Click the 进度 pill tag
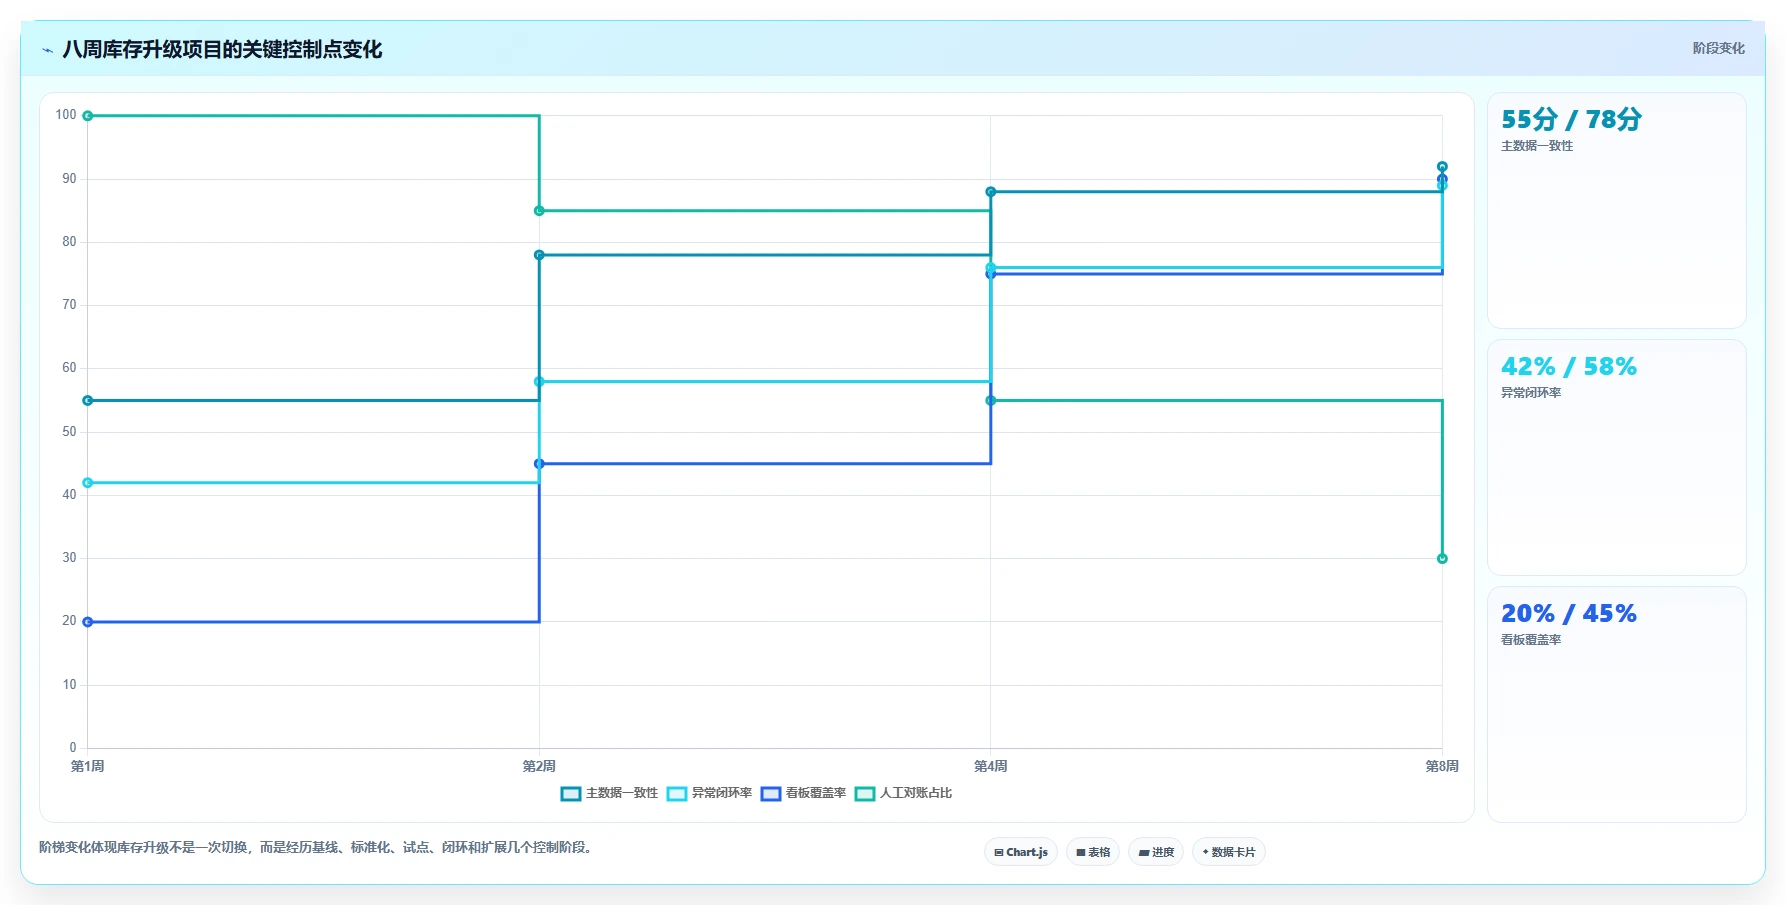Image resolution: width=1786 pixels, height=905 pixels. pos(1156,852)
